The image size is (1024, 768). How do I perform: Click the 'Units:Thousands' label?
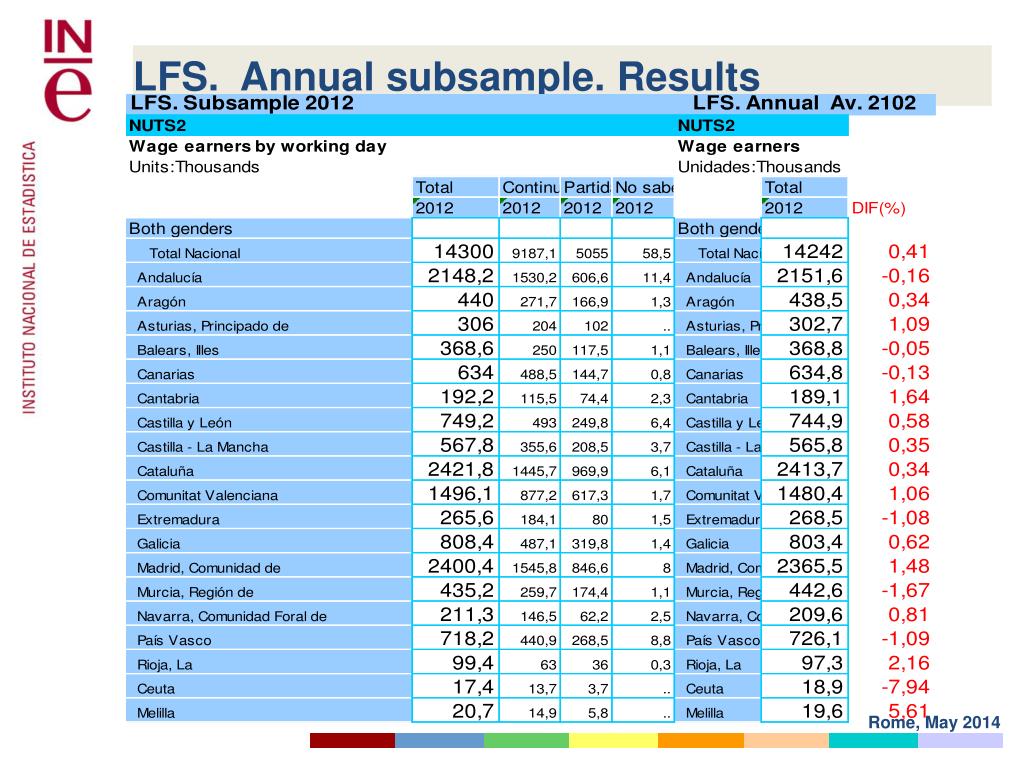click(194, 167)
